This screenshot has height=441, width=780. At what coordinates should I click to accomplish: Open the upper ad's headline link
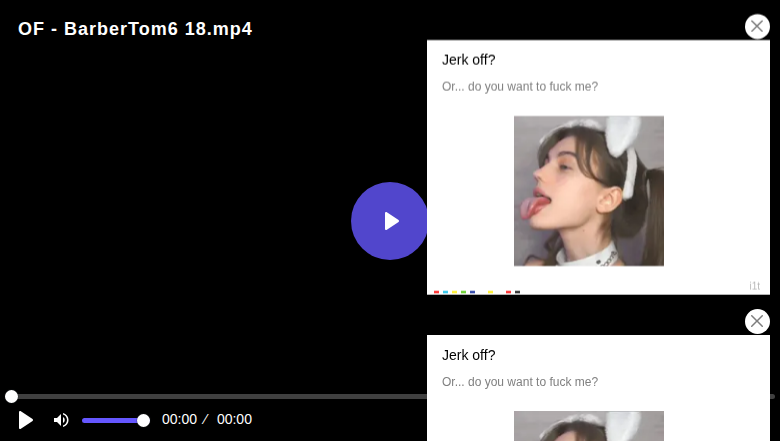(469, 59)
